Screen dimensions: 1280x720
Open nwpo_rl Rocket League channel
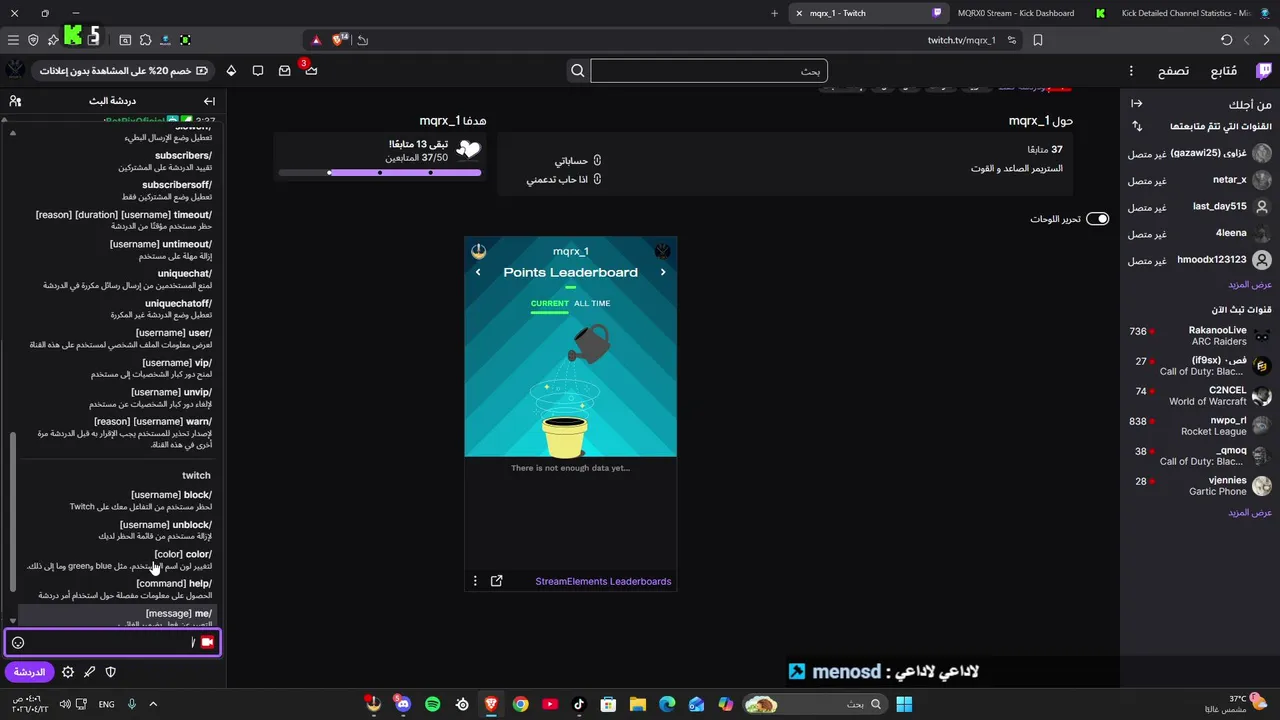1200,426
